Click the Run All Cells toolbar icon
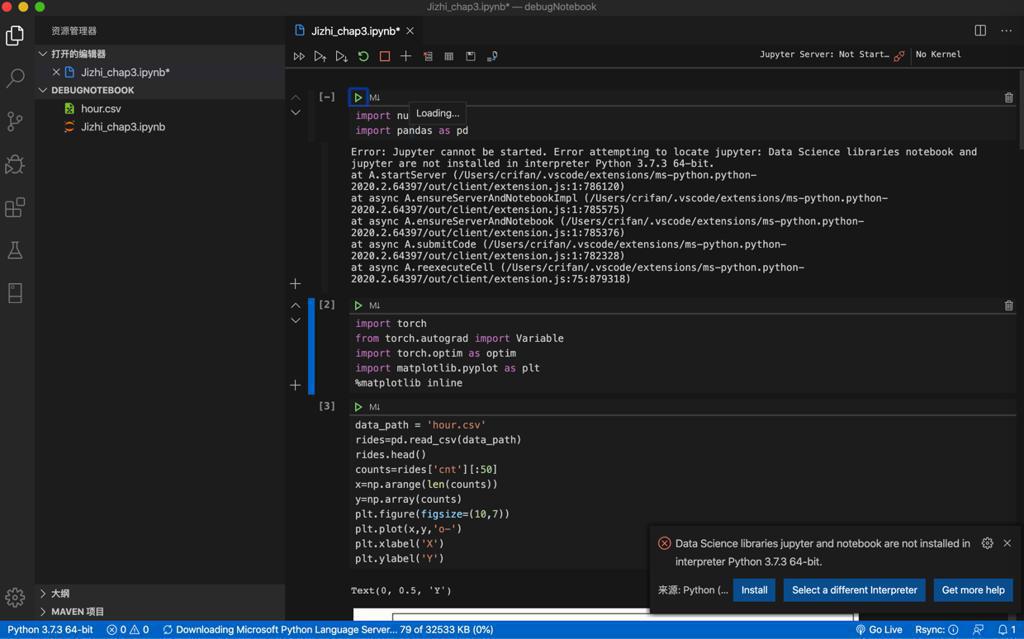The image size is (1024, 639). tap(299, 57)
